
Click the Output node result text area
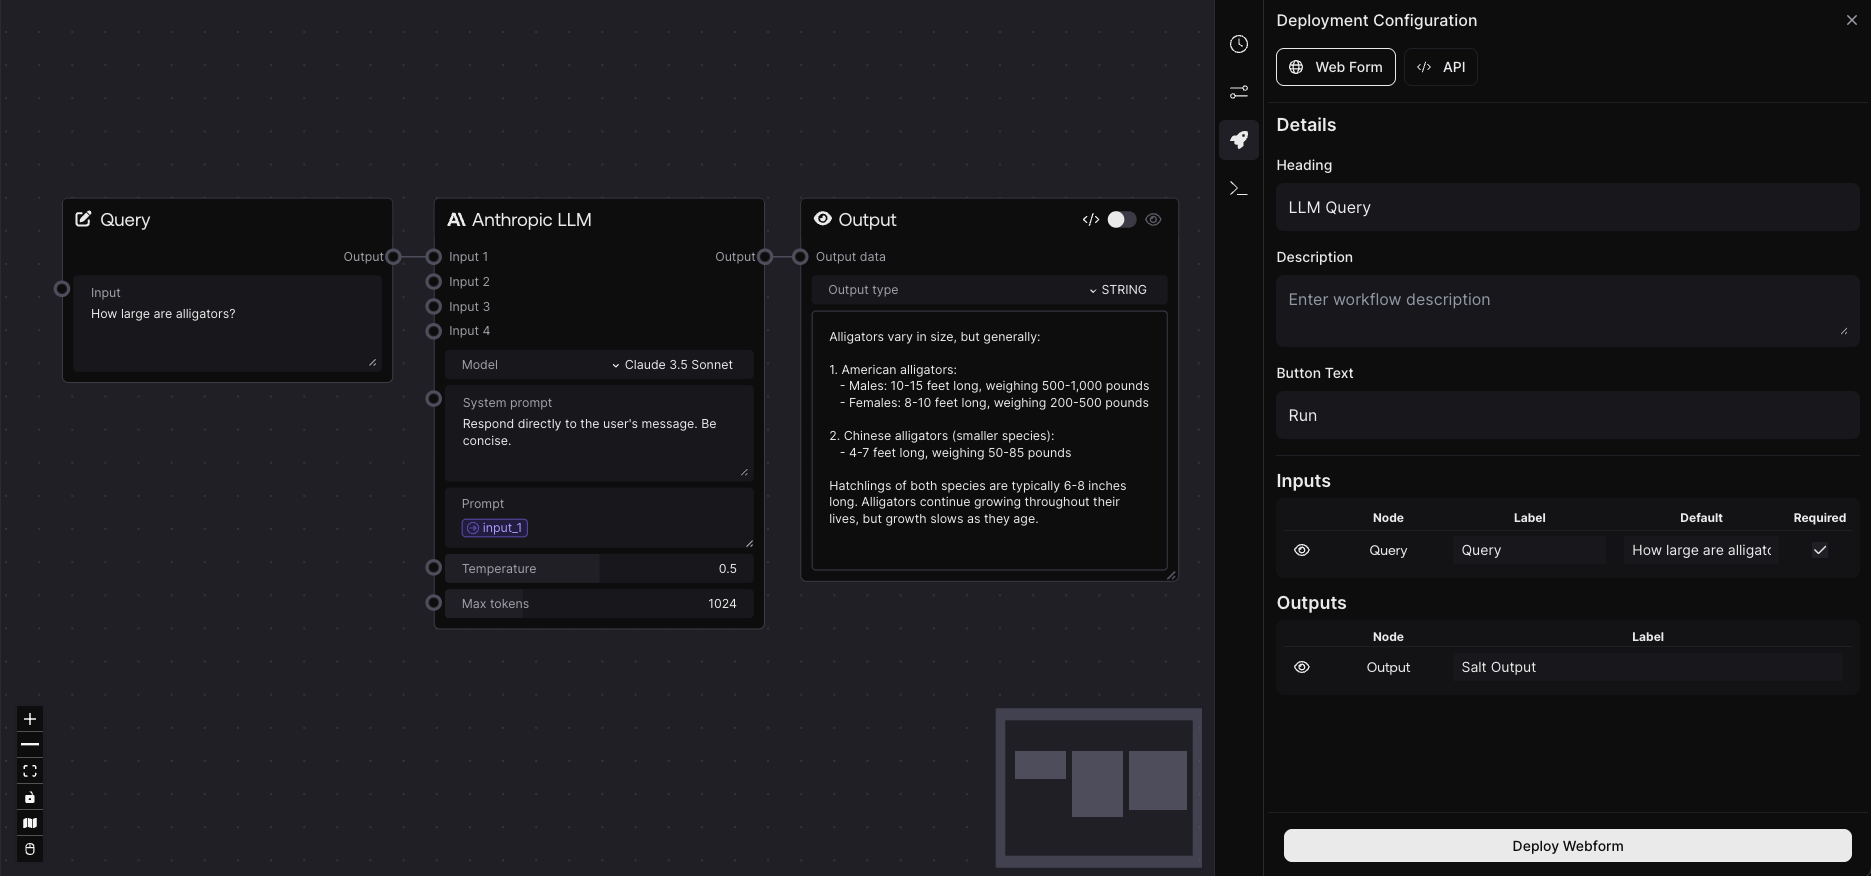pos(989,441)
